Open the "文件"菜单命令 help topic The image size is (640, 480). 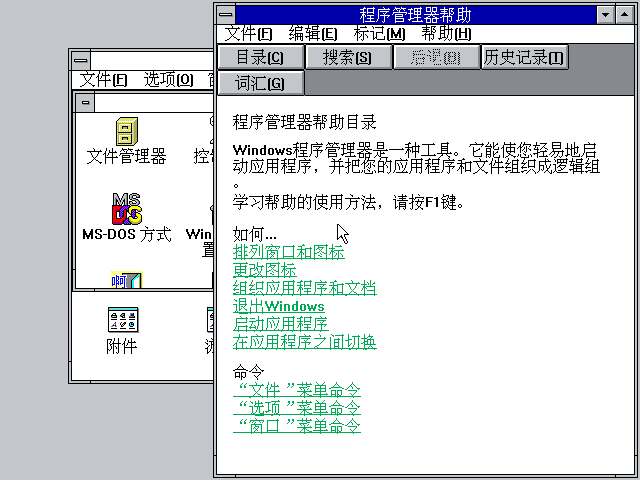tap(297, 391)
